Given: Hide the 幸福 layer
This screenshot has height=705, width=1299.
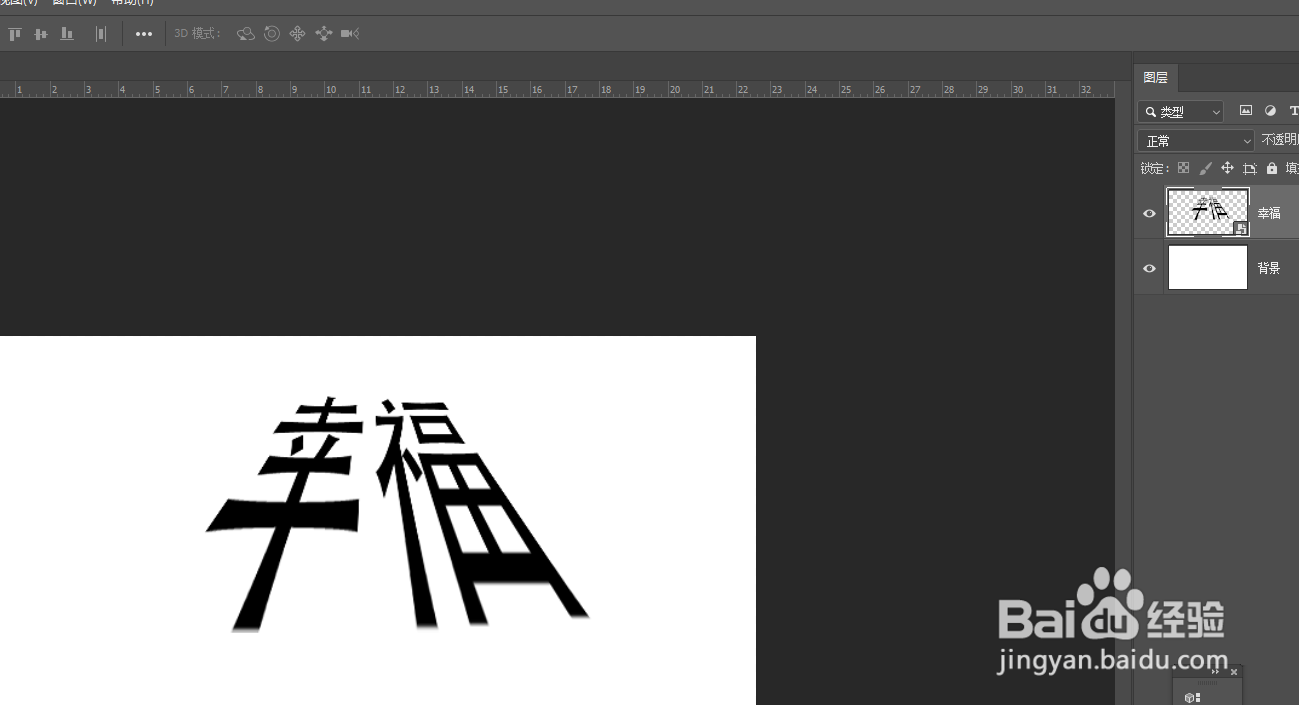Looking at the screenshot, I should 1149,212.
